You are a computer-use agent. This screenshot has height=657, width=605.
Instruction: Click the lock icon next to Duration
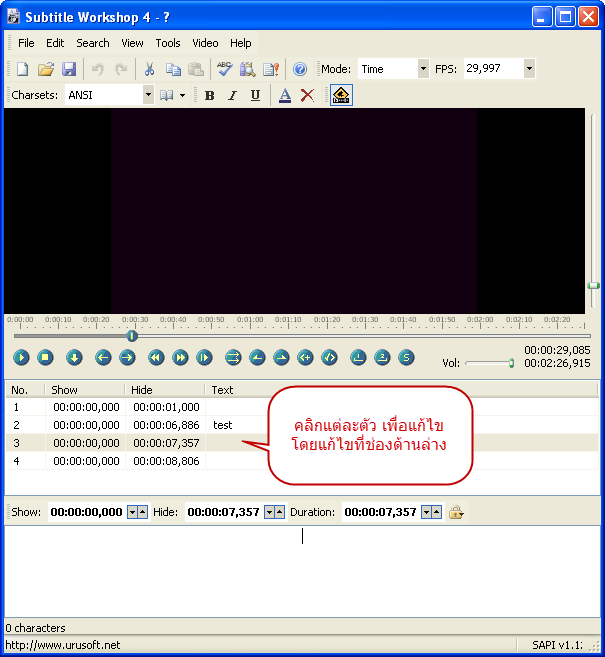pos(456,512)
